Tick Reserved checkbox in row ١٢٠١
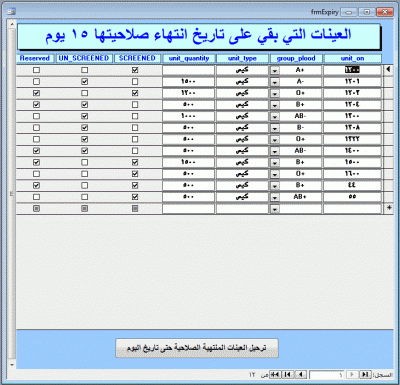Screen dimensions: 400x385 coord(37,81)
